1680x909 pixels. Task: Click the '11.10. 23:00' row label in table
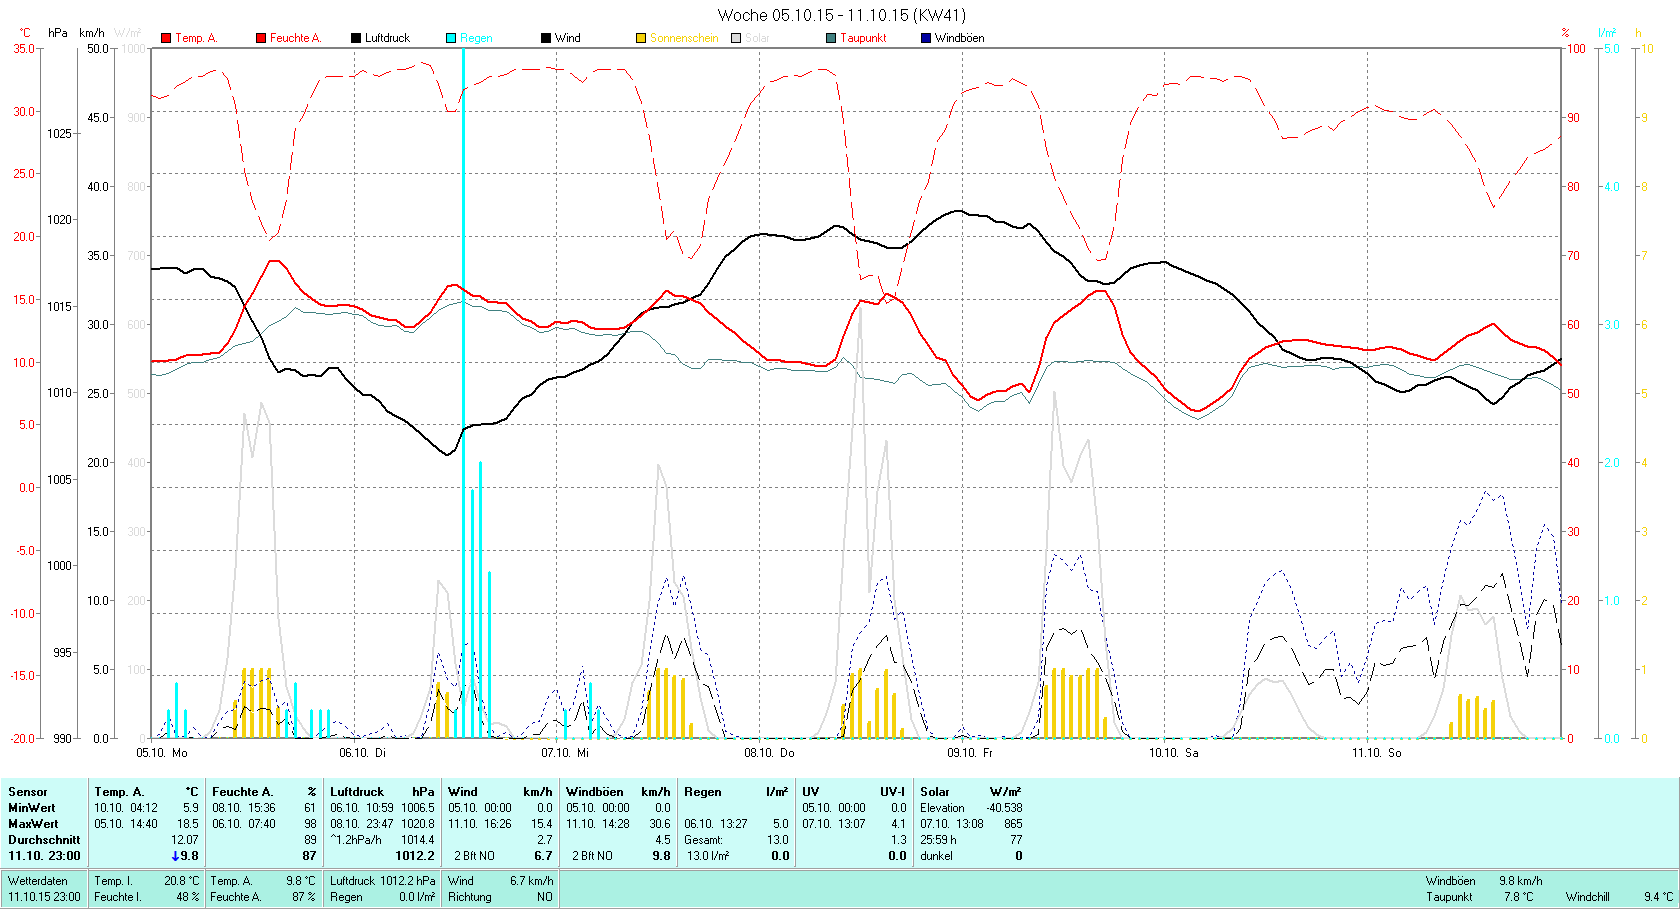coord(44,855)
